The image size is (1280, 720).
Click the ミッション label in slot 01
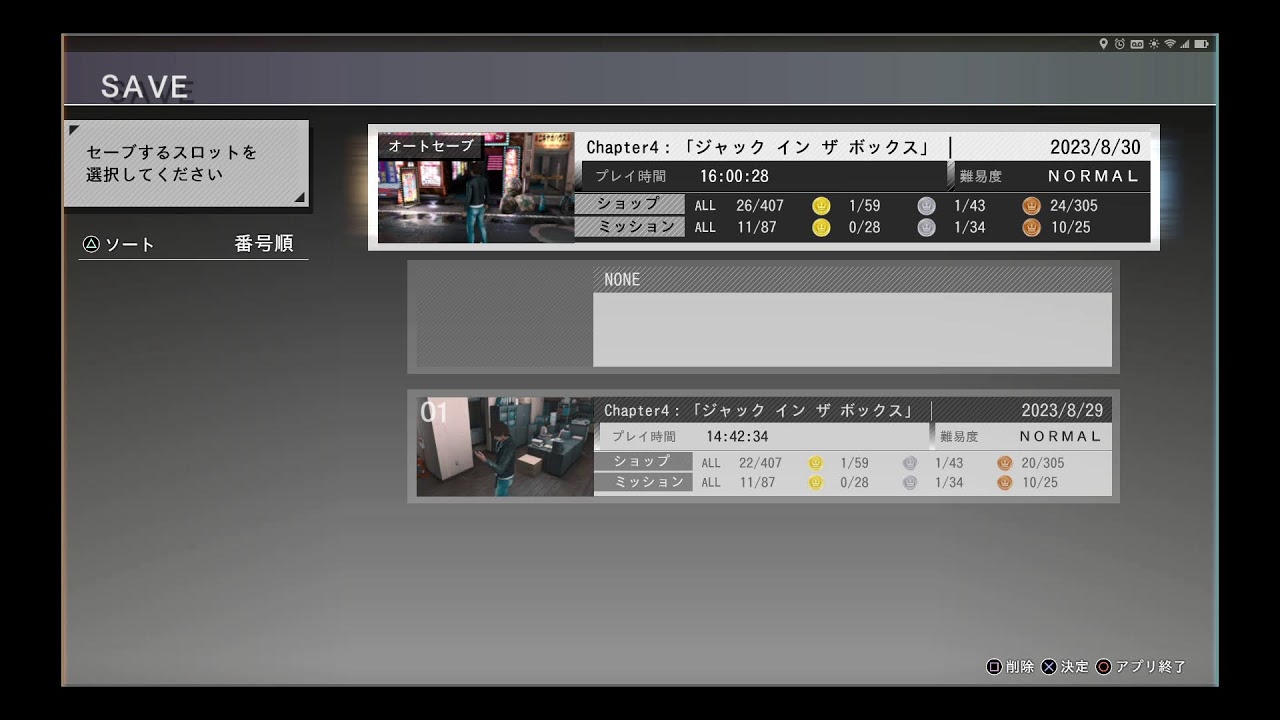coord(643,482)
